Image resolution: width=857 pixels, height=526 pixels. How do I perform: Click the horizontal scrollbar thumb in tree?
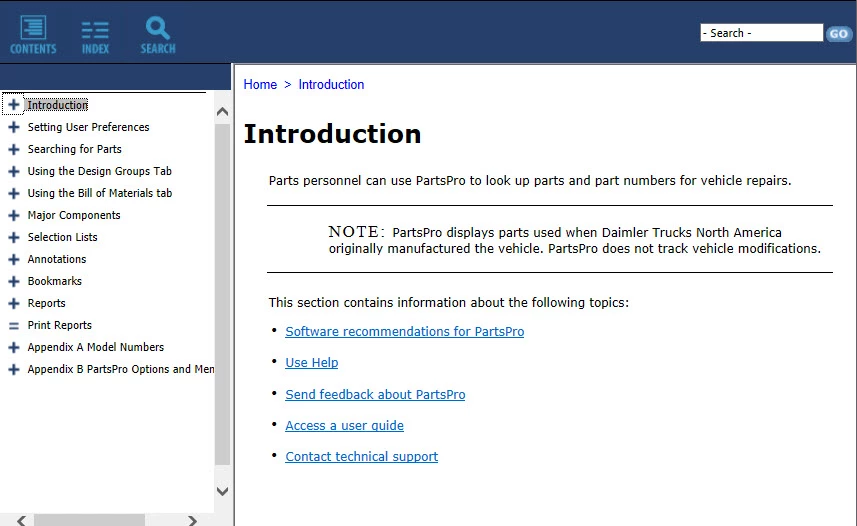pyautogui.click(x=90, y=520)
